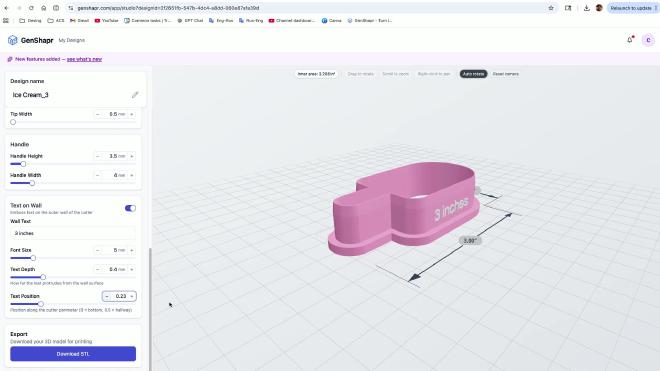
Task: Open the Chrome profile picture
Action: pos(599,8)
